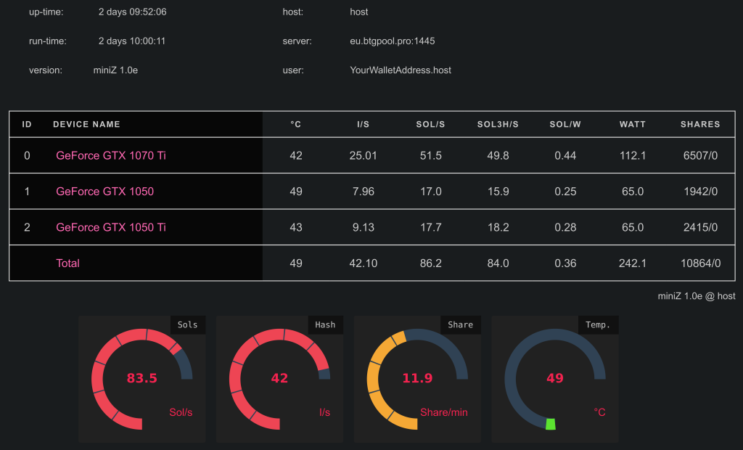Click the Temp. gauge showing 49
Screen dimensions: 743x450
pos(555,379)
